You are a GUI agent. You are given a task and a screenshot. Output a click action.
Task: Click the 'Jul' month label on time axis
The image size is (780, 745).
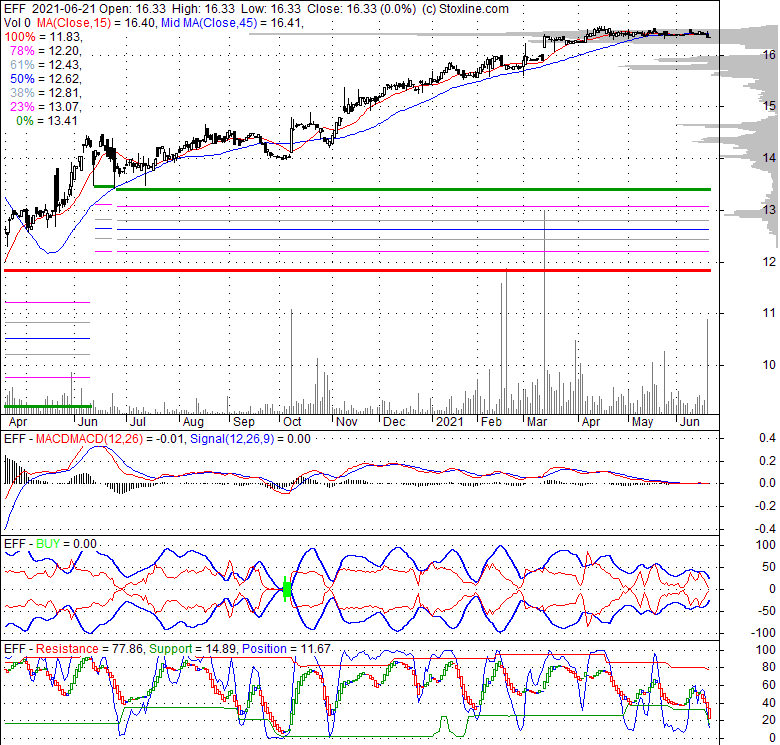point(137,422)
